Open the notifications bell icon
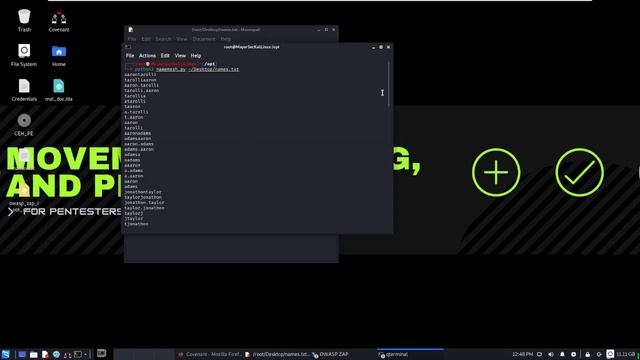 562,354
